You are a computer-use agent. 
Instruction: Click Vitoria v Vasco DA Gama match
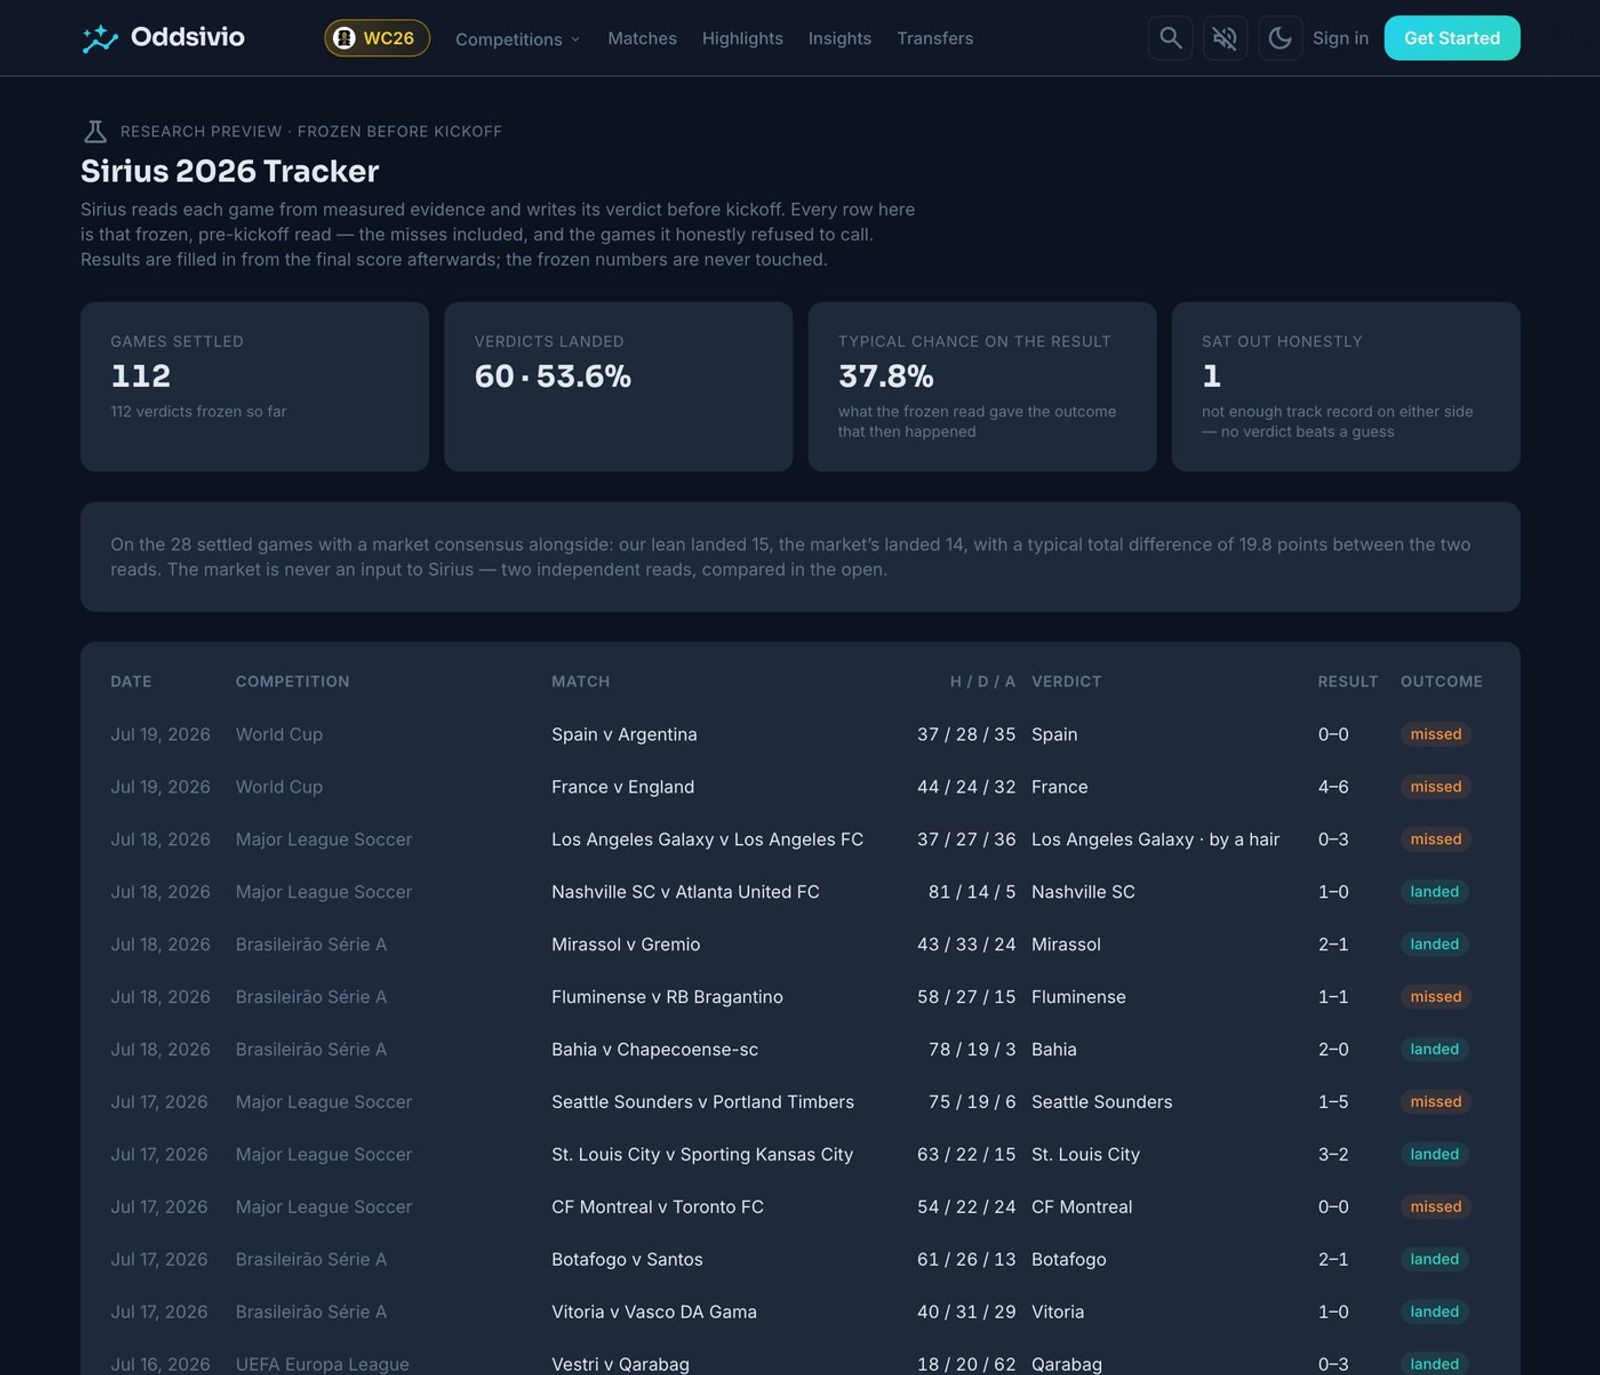(x=654, y=1312)
